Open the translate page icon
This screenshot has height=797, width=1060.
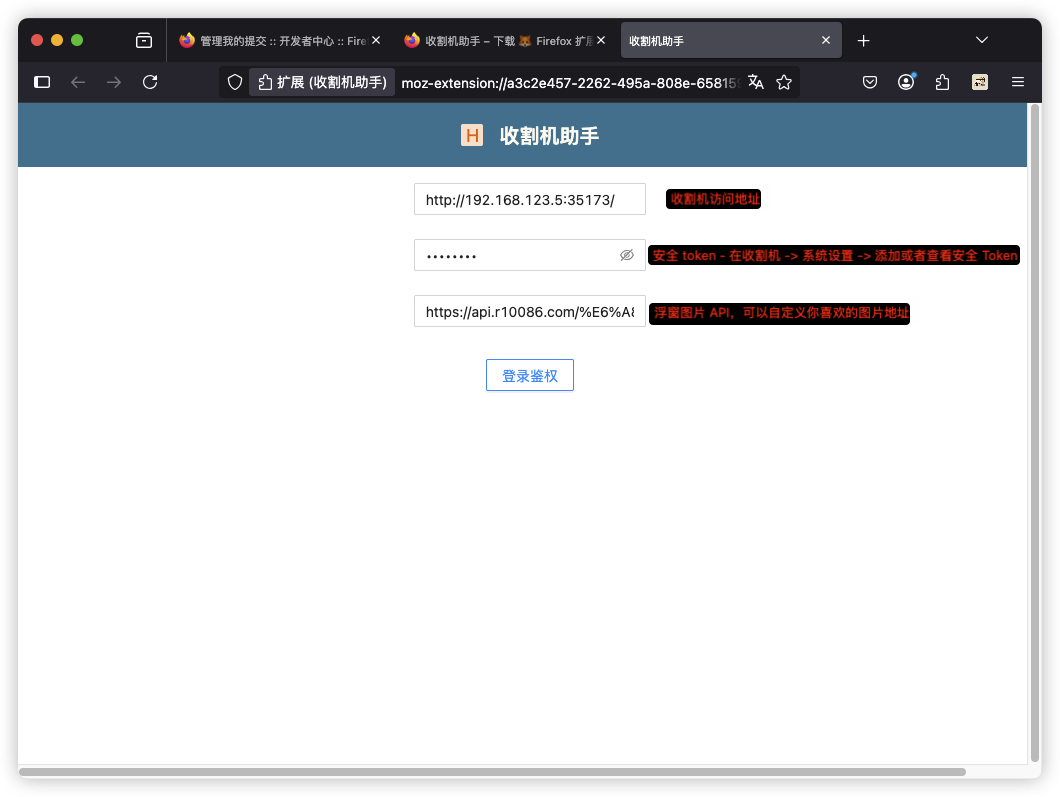click(x=756, y=82)
